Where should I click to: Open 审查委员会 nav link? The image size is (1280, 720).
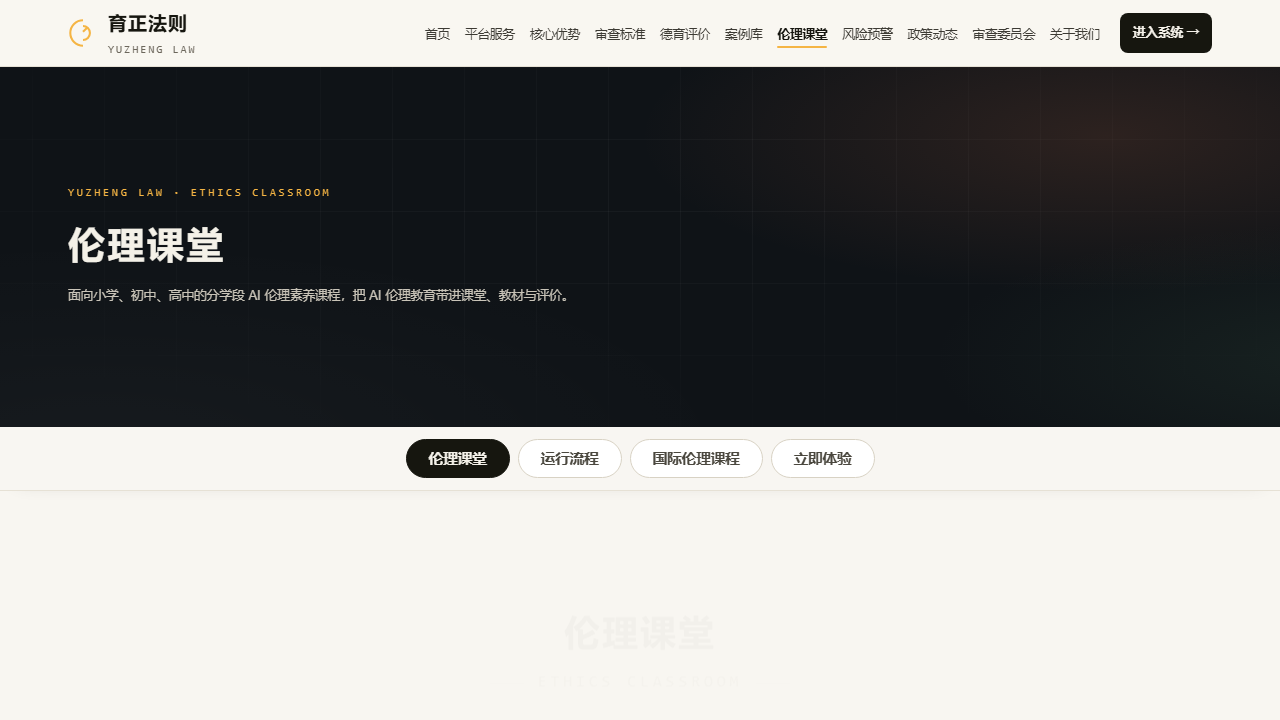pos(1004,34)
